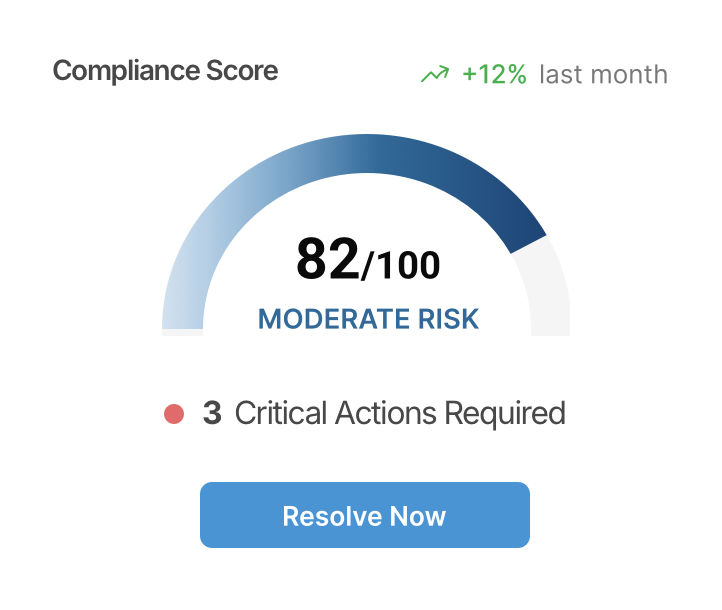Click the word Score in the title
The image size is (722, 610).
click(x=242, y=70)
